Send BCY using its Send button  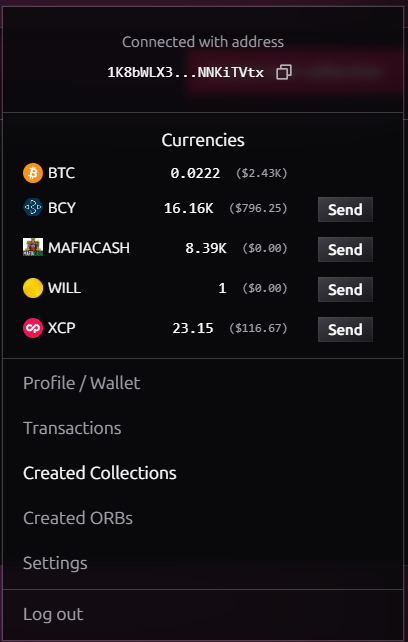tap(345, 210)
